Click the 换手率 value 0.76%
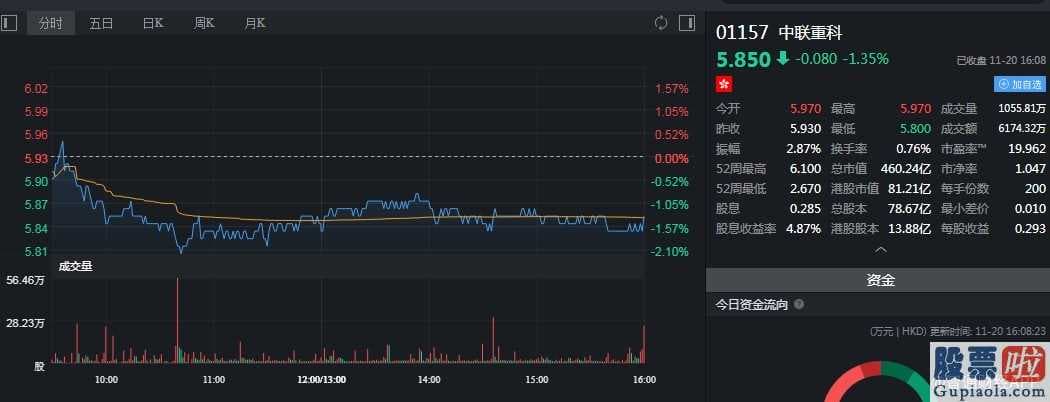The image size is (1050, 402). [x=915, y=149]
